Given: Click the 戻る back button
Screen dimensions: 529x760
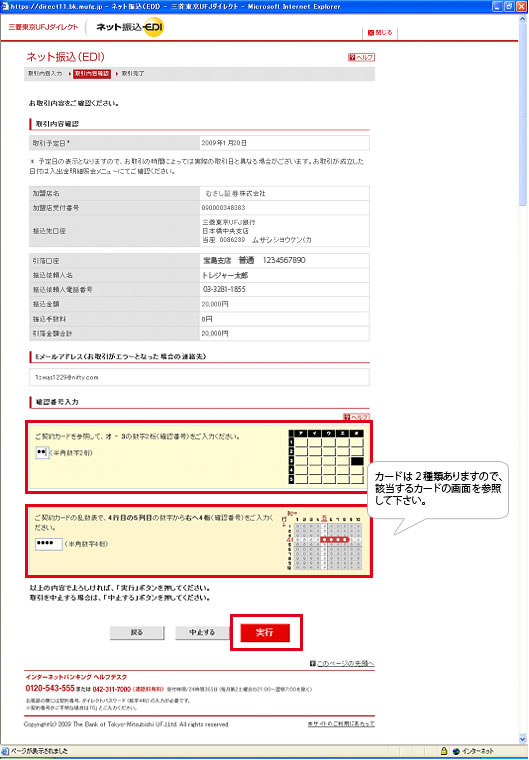Looking at the screenshot, I should 137,633.
